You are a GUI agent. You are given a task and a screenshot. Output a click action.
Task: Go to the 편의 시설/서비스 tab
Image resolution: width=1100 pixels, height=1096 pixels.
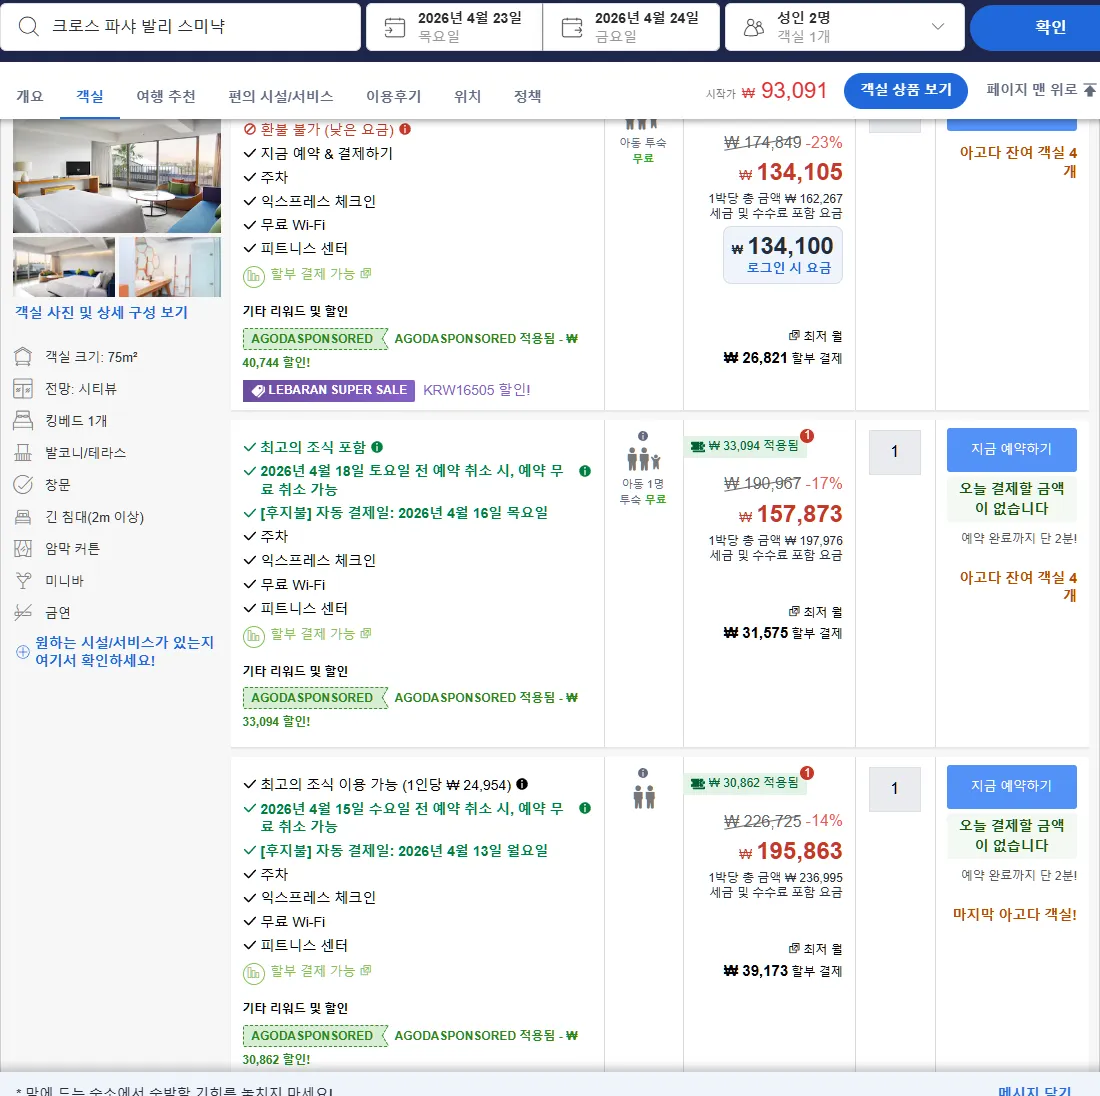[x=281, y=96]
